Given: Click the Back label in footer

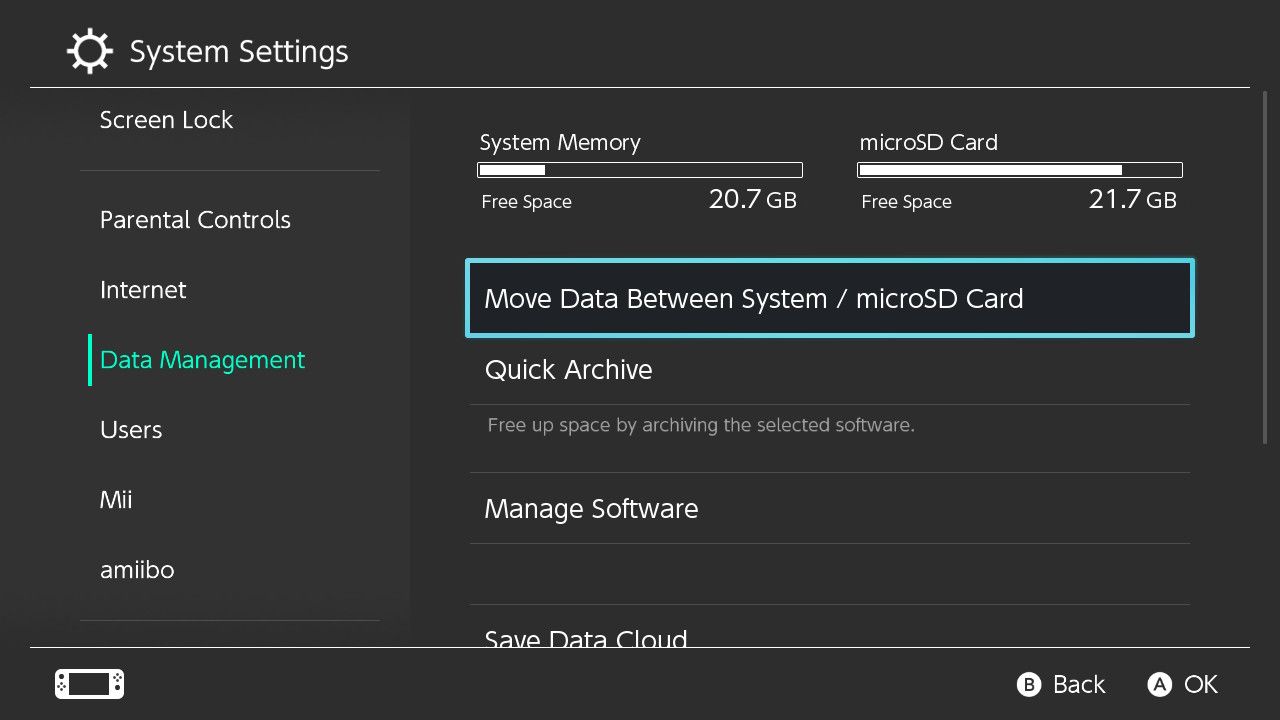Looking at the screenshot, I should tap(1078, 684).
